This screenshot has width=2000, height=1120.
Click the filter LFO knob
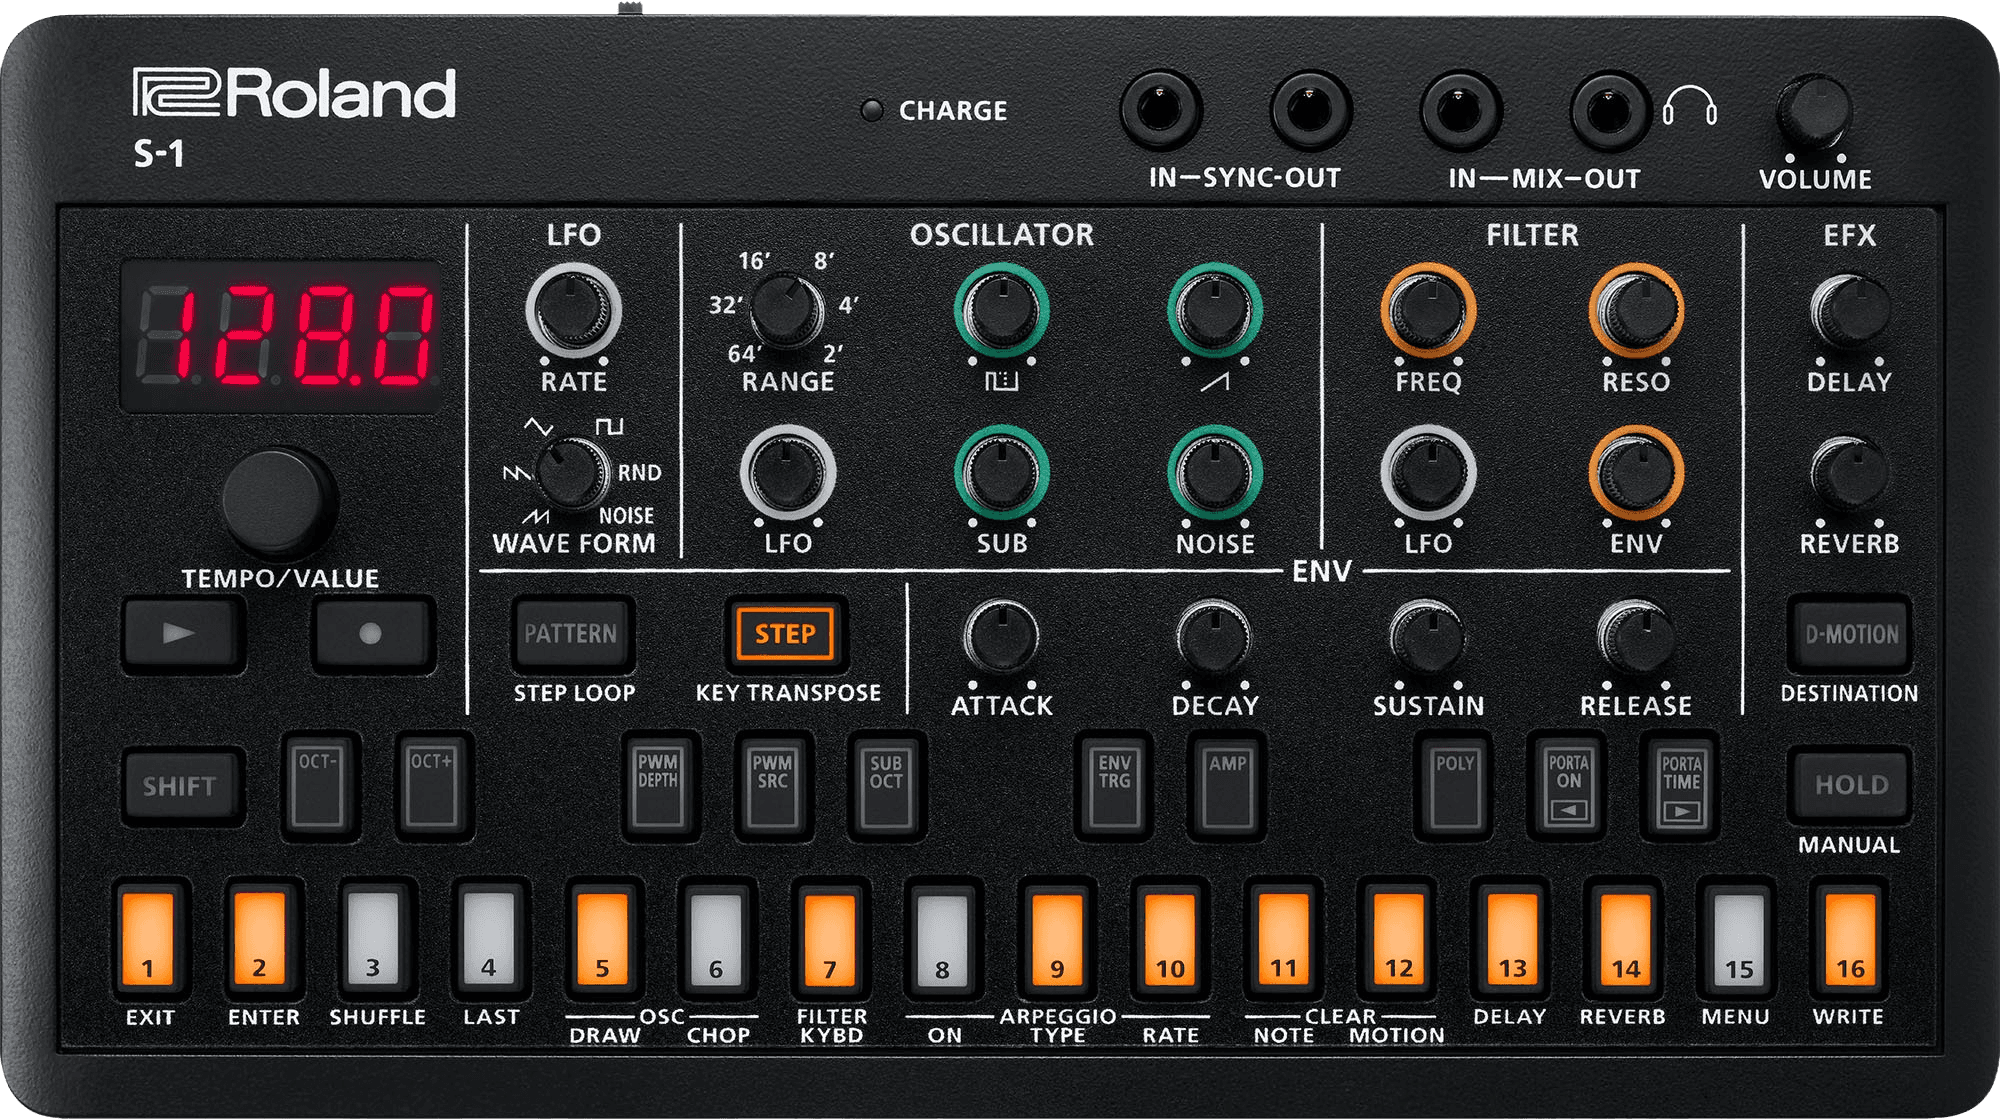[1428, 473]
